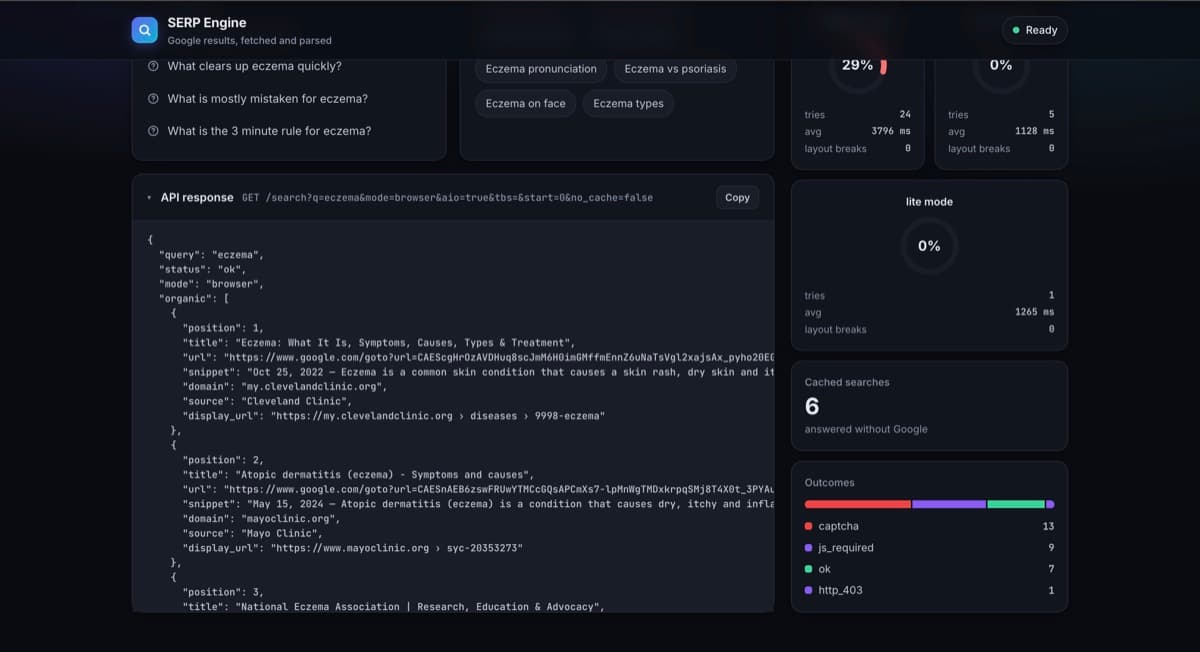
Task: Click the 'http_403' outcome label
Action: coord(840,591)
